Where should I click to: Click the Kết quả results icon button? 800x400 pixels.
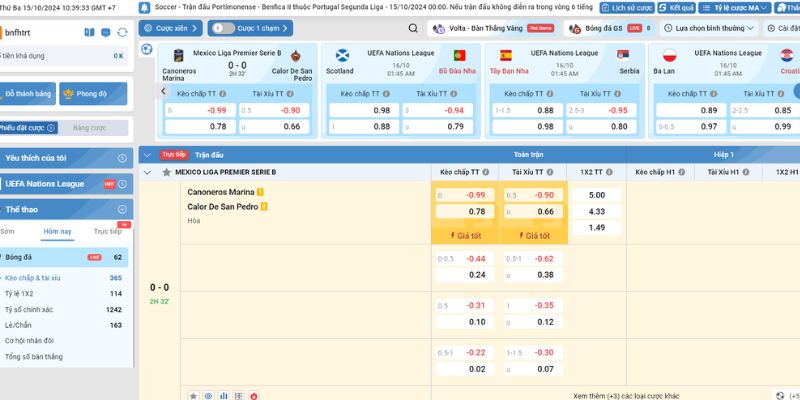pyautogui.click(x=677, y=8)
